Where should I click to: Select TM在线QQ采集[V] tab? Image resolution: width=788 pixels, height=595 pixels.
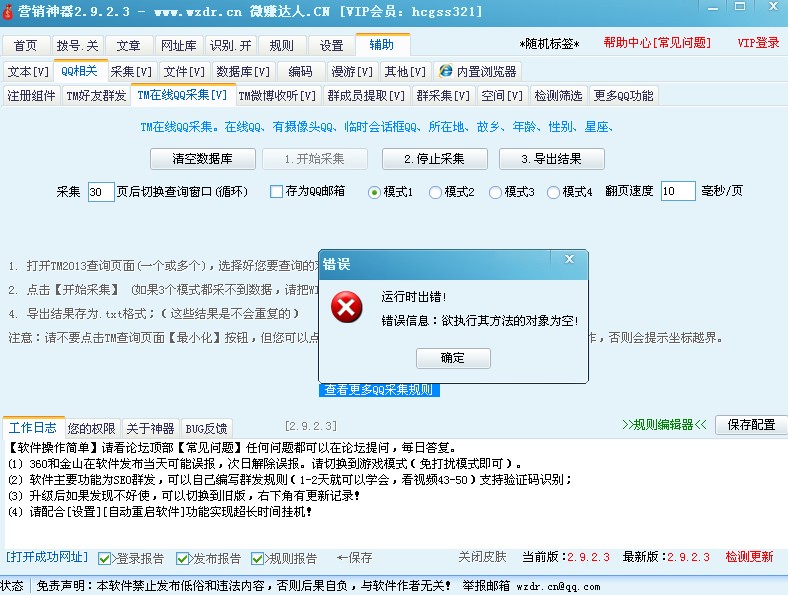[x=182, y=94]
